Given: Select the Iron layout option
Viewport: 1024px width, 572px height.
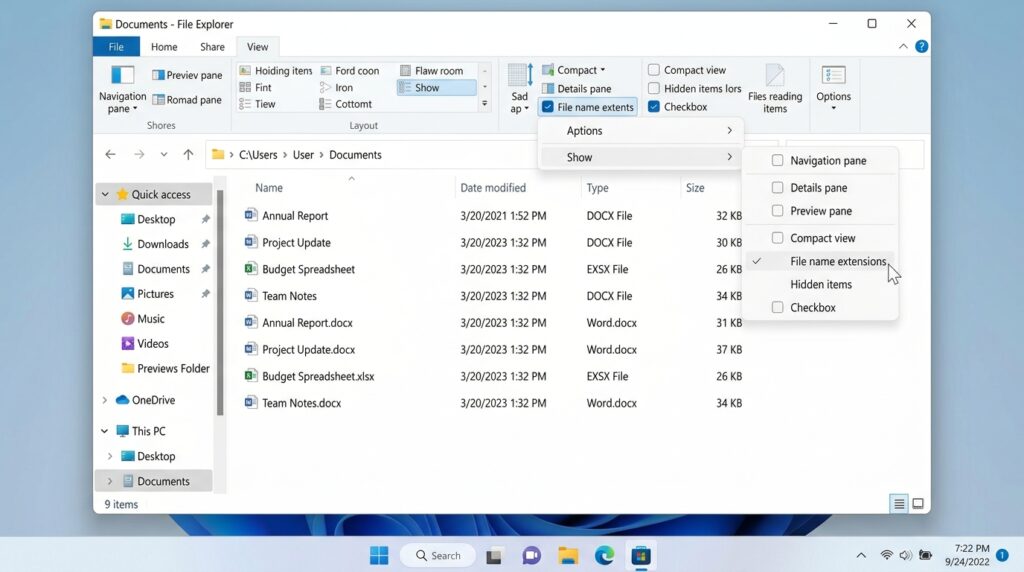Looking at the screenshot, I should pyautogui.click(x=336, y=87).
